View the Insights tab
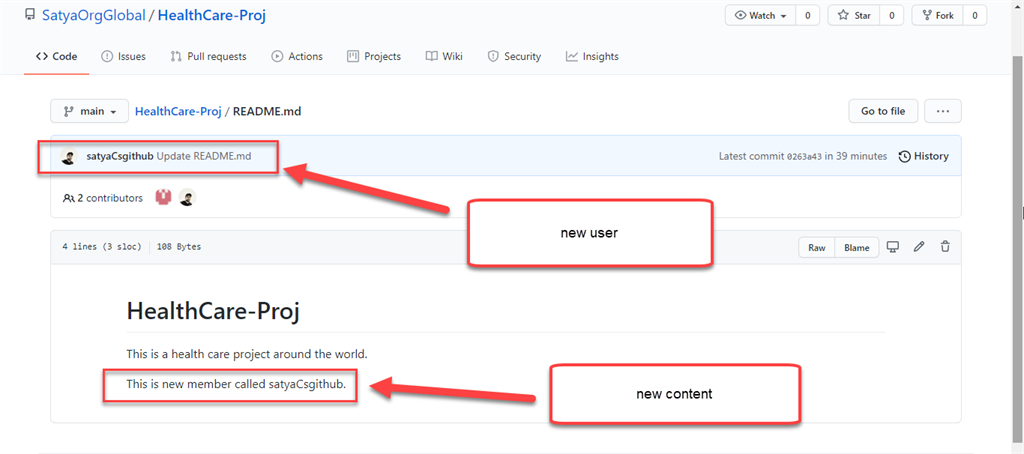This screenshot has width=1024, height=454. pyautogui.click(x=592, y=56)
